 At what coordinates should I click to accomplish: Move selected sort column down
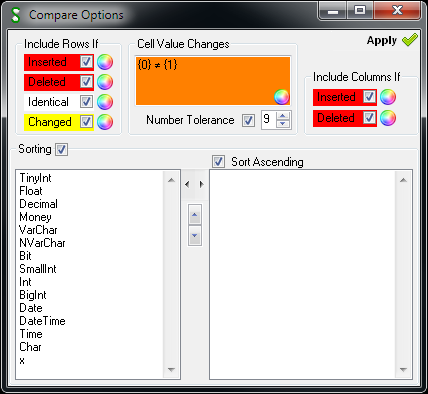(x=195, y=236)
